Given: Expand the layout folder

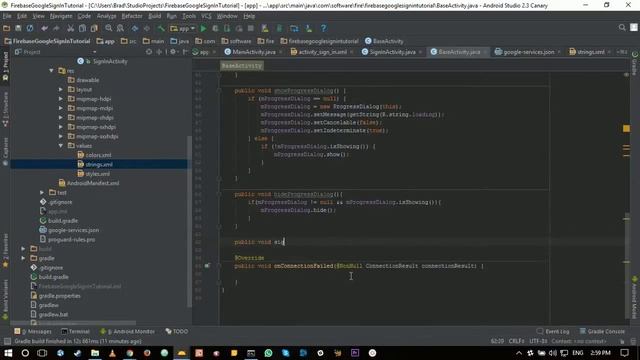Looking at the screenshot, I should click(61, 89).
